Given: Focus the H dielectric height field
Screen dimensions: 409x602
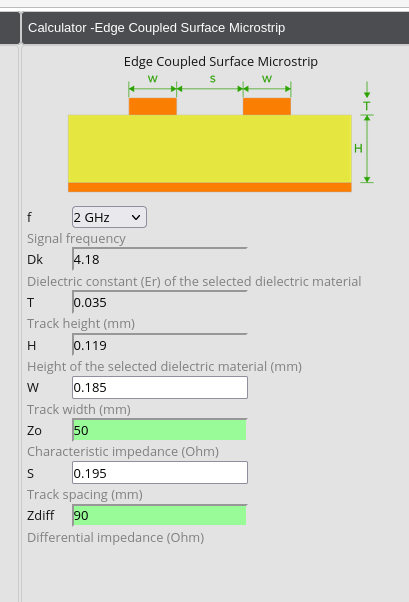Looking at the screenshot, I should tap(160, 345).
